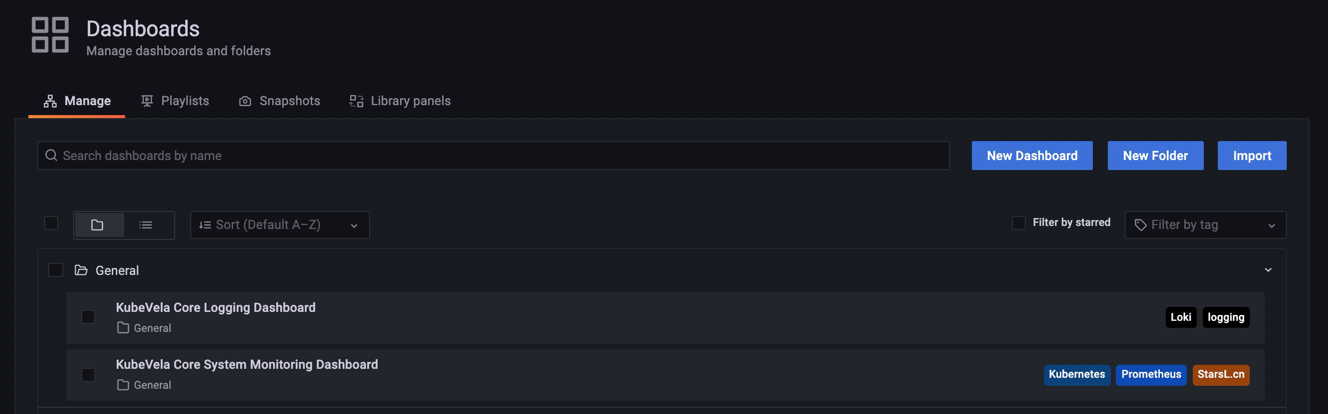Open the Sort (Default A–Z) dropdown

[x=279, y=225]
